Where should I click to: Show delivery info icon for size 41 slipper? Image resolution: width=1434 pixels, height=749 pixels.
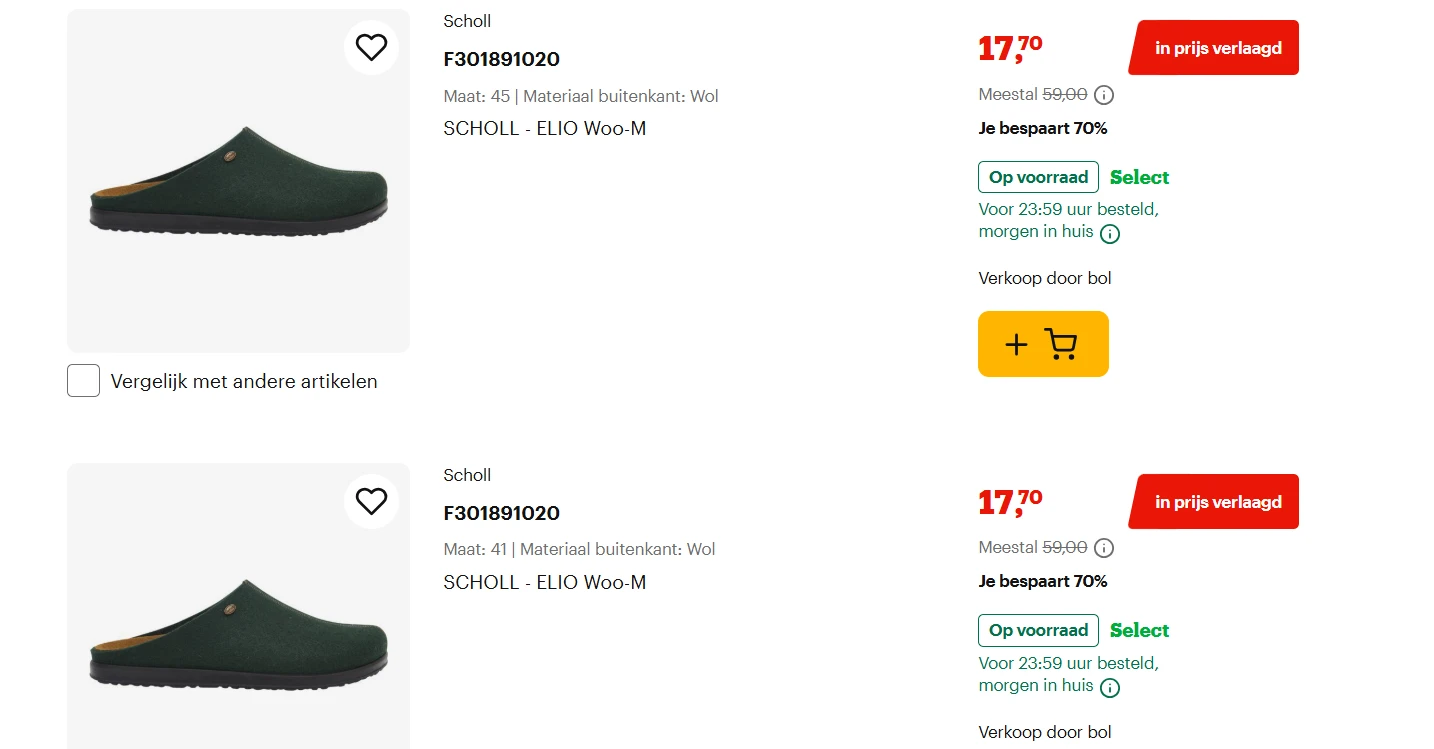click(x=1110, y=688)
